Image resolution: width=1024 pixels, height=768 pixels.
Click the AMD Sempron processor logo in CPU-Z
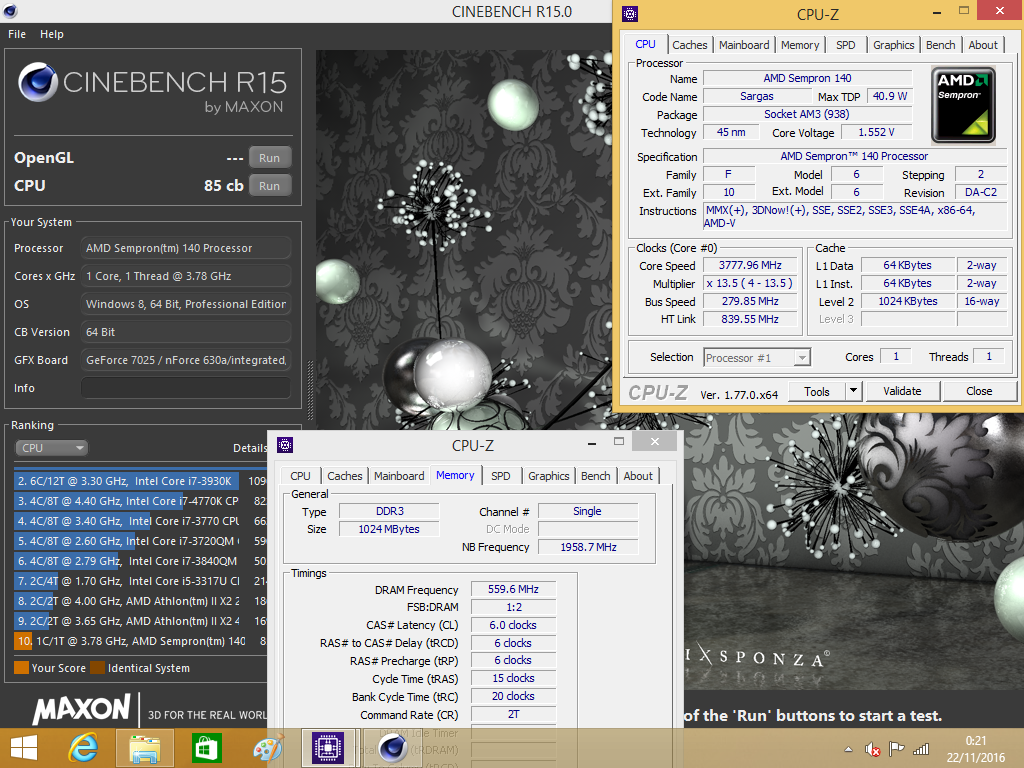click(x=963, y=104)
